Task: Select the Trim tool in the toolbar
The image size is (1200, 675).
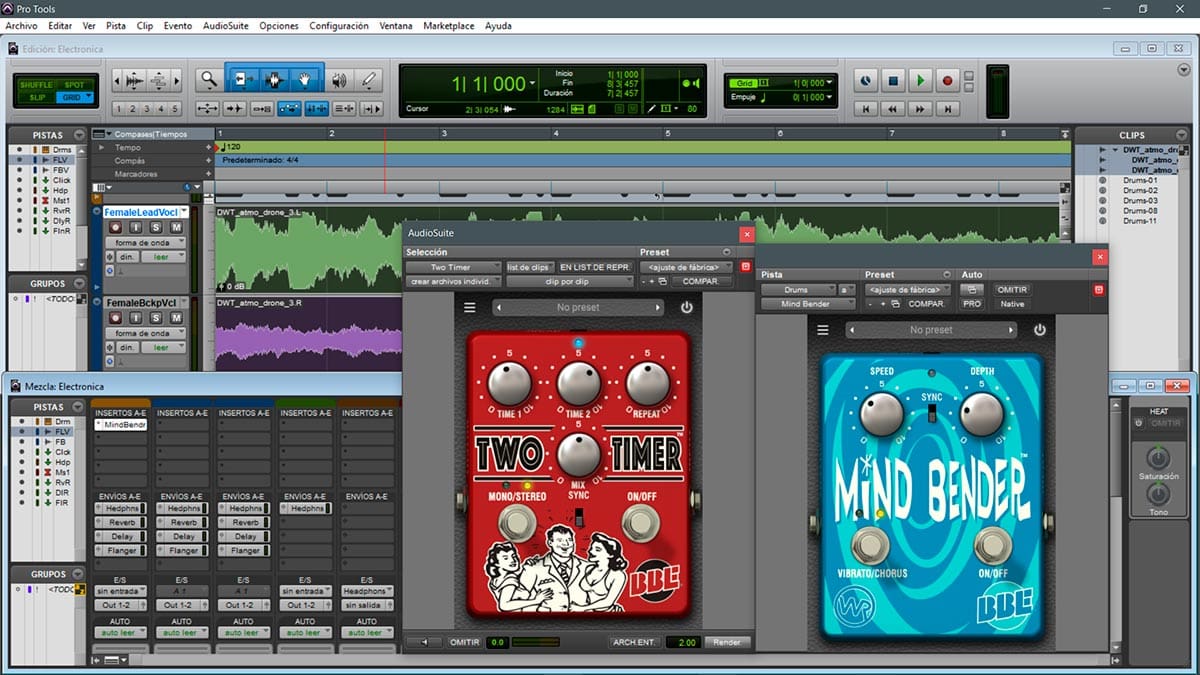Action: (244, 80)
